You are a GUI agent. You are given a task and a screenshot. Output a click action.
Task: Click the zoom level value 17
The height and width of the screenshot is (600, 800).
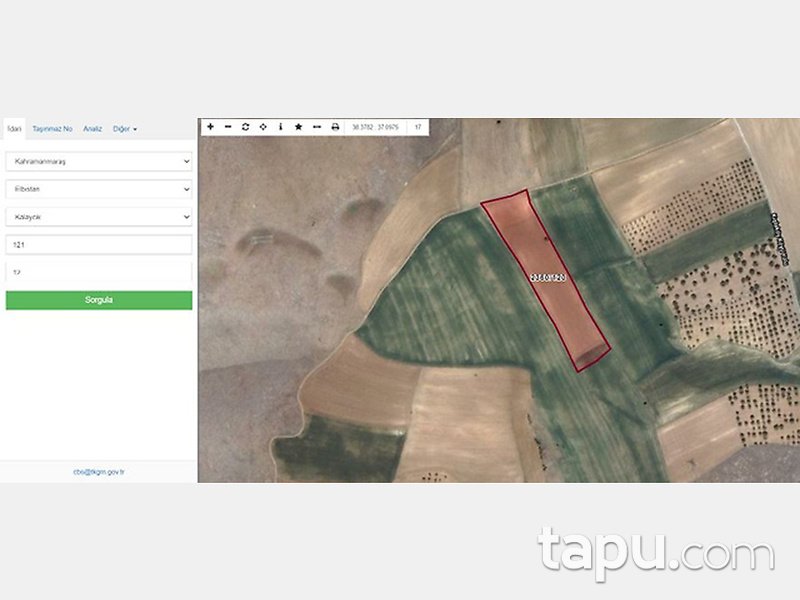coord(418,127)
